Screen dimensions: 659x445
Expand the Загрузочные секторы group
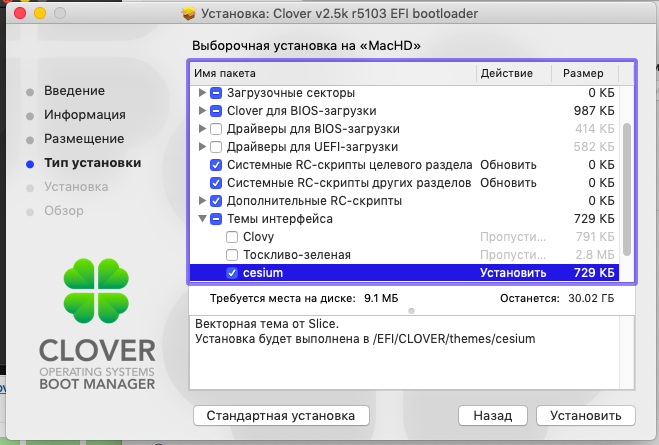(202, 92)
